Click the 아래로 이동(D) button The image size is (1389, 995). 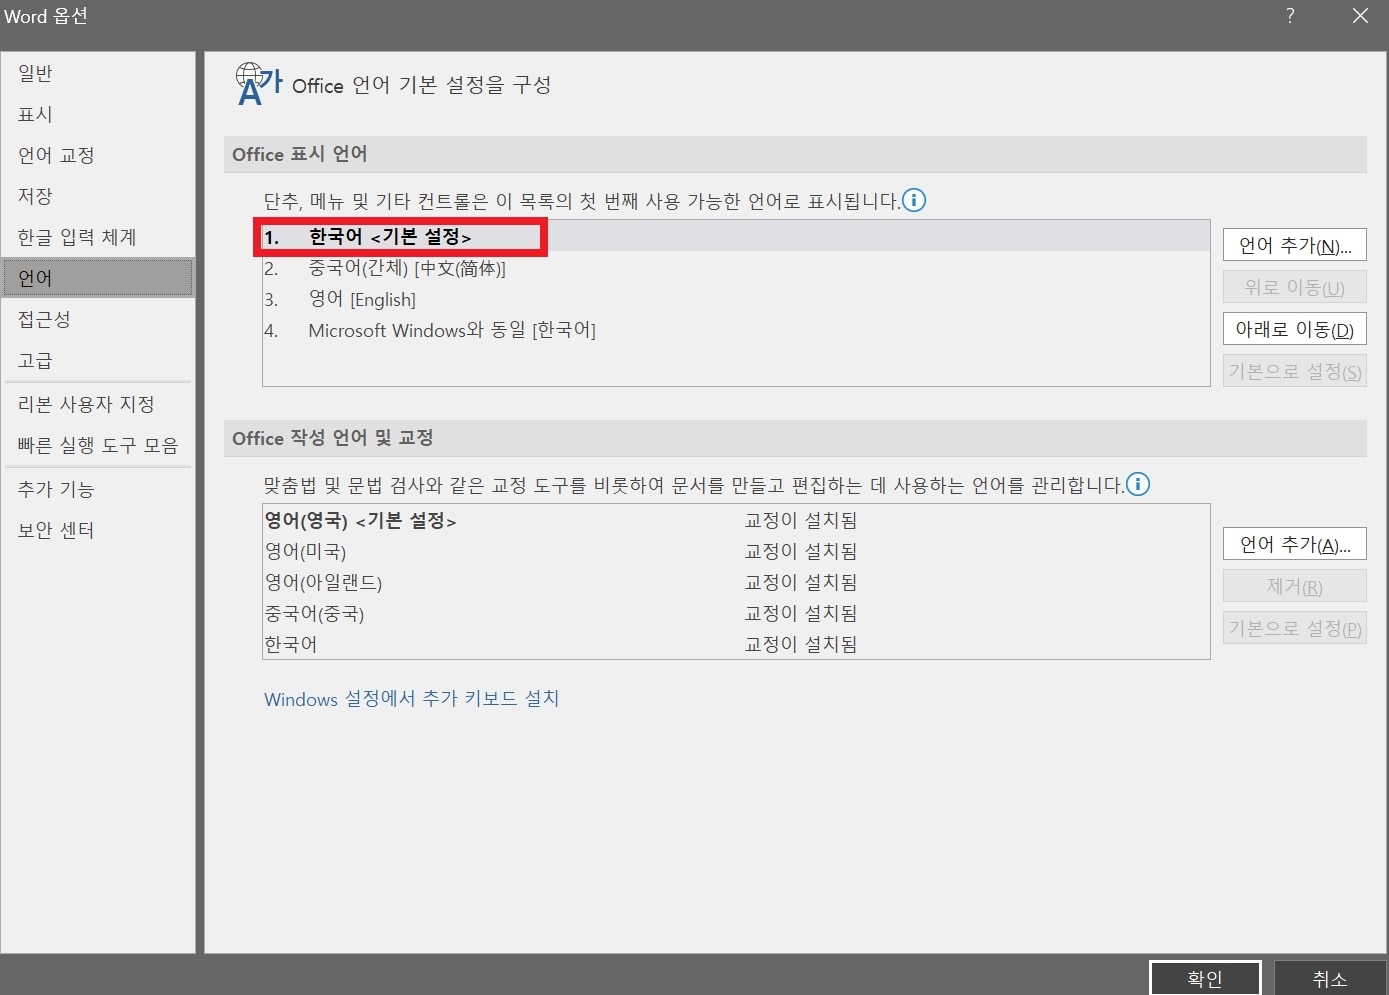pyautogui.click(x=1295, y=329)
